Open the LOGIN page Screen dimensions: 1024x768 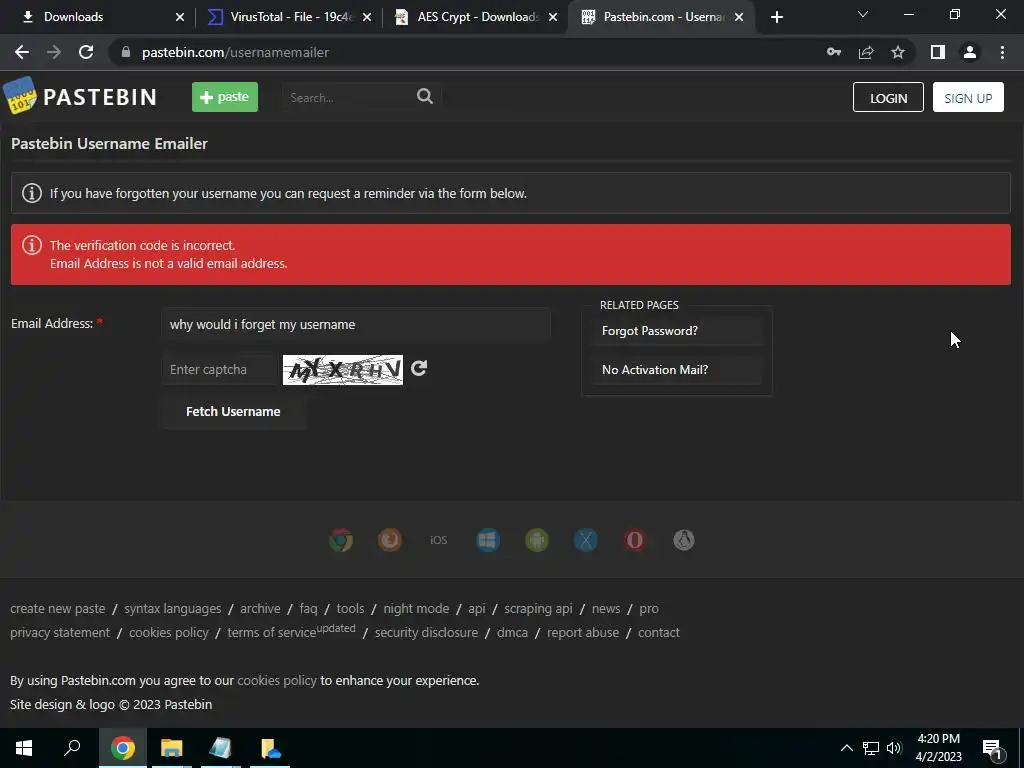coord(888,97)
